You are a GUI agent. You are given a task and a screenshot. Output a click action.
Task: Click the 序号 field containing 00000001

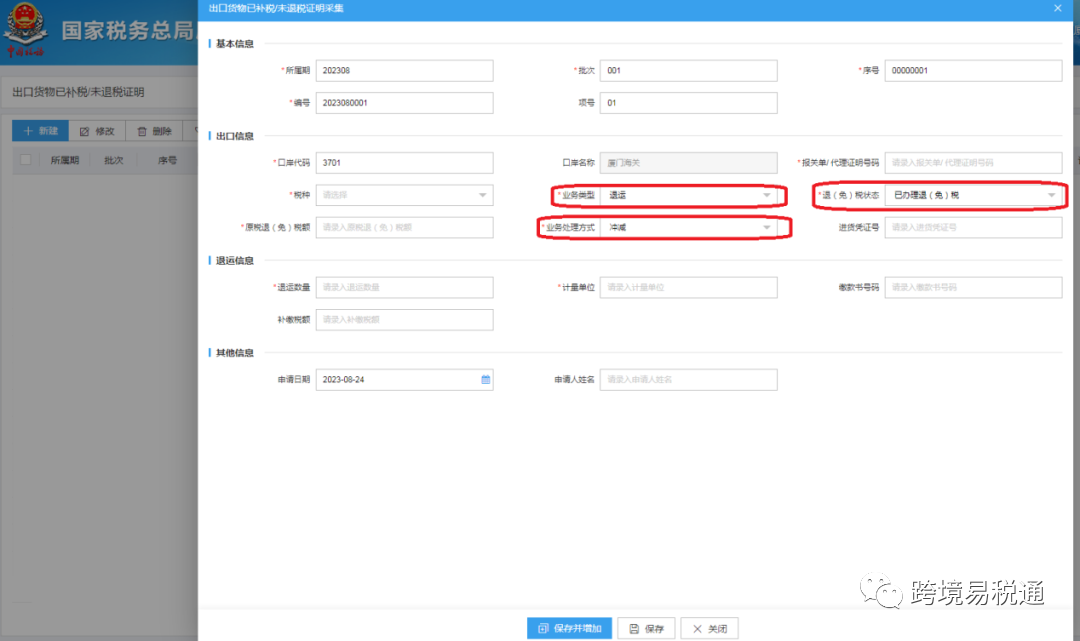pyautogui.click(x=973, y=70)
